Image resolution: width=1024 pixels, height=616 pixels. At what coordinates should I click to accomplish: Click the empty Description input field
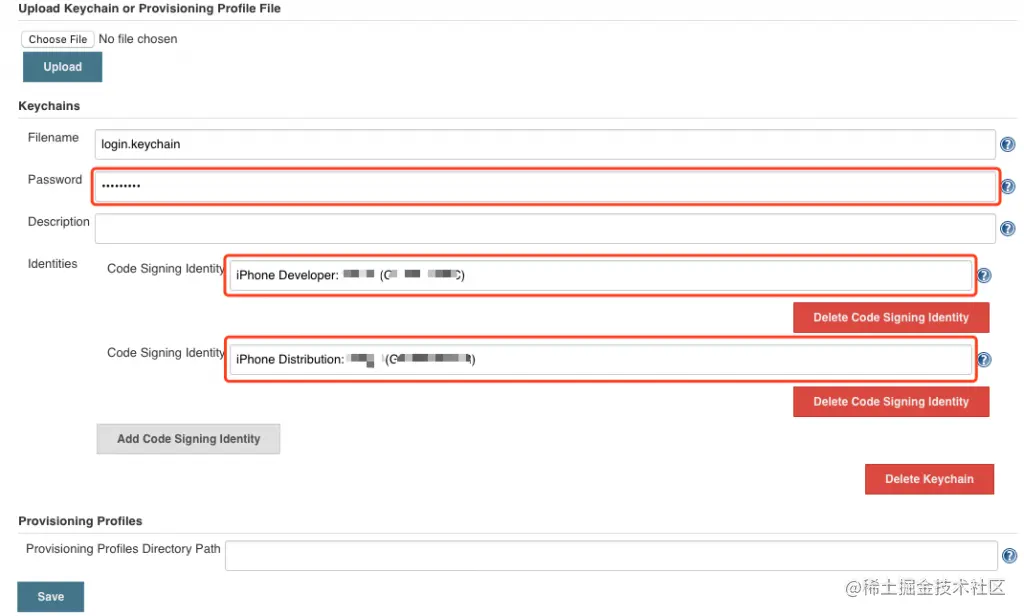click(x=545, y=229)
